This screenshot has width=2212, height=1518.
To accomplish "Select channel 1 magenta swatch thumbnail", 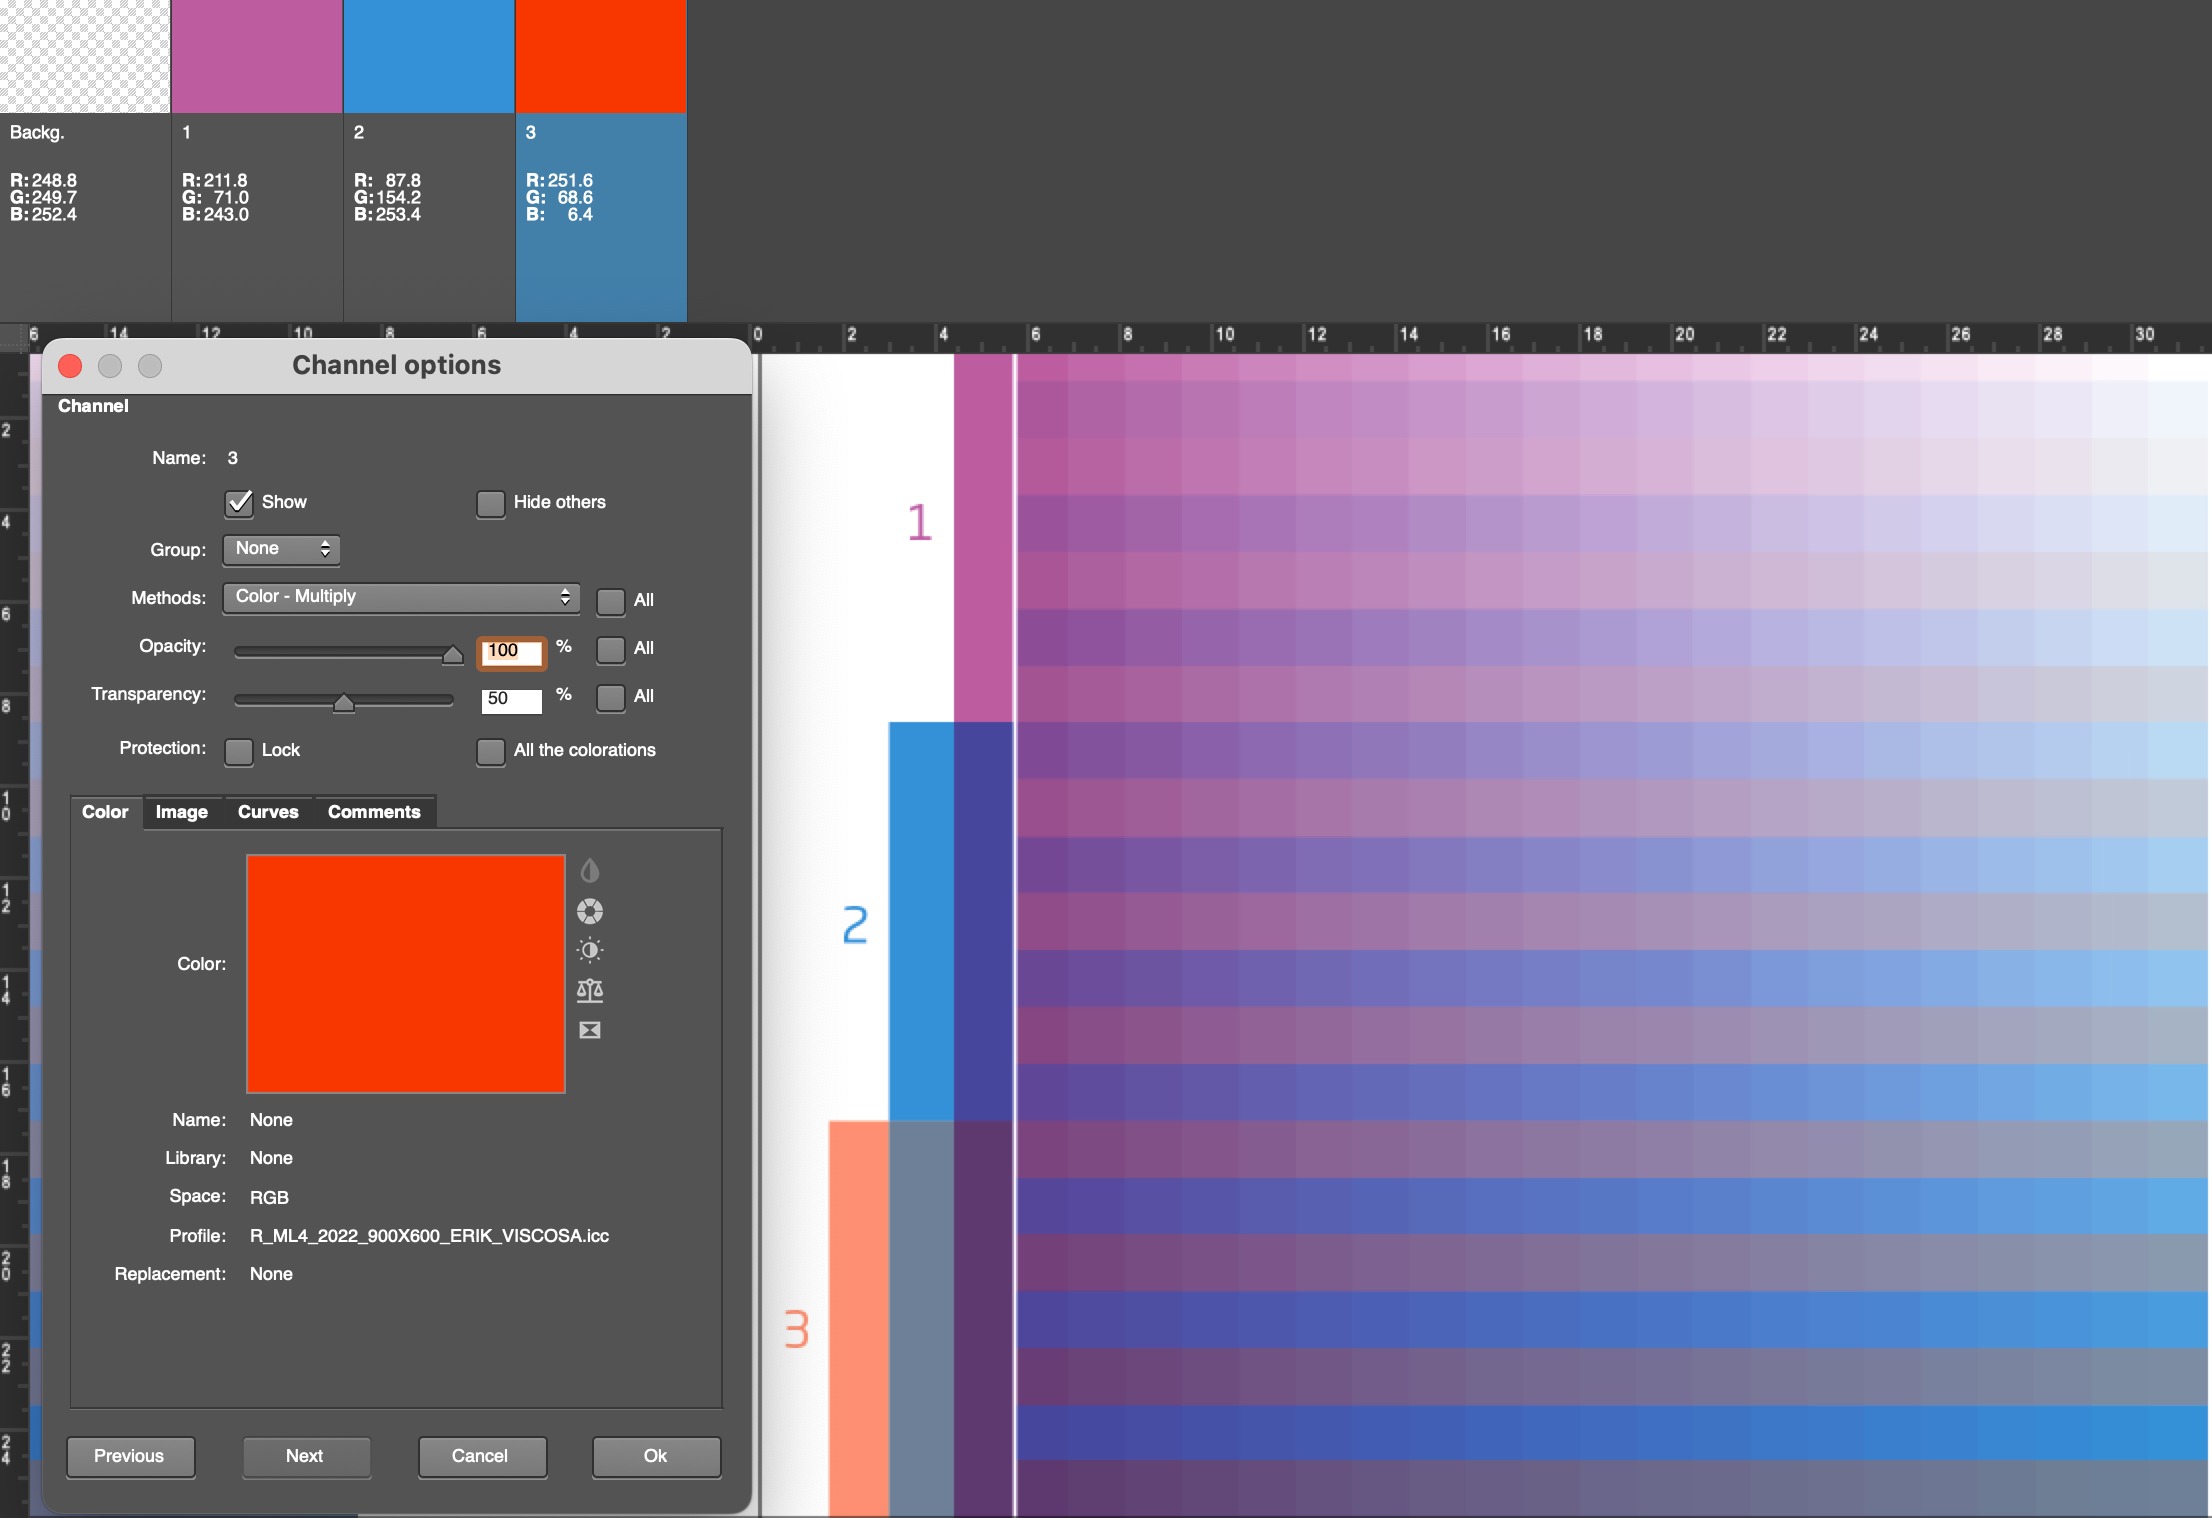I will tap(257, 56).
